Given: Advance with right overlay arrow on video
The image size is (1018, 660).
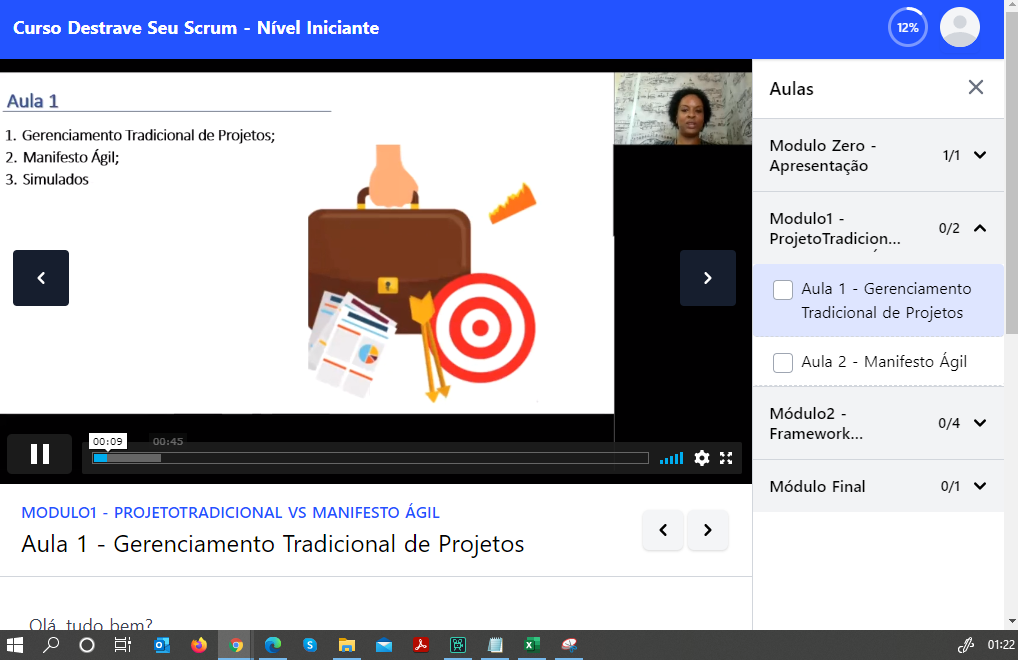Looking at the screenshot, I should (x=707, y=278).
